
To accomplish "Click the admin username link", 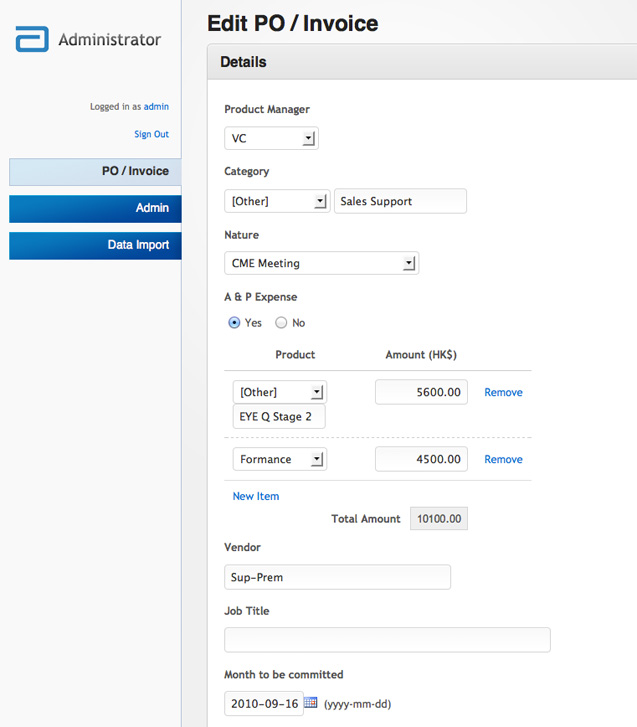I will (x=156, y=107).
